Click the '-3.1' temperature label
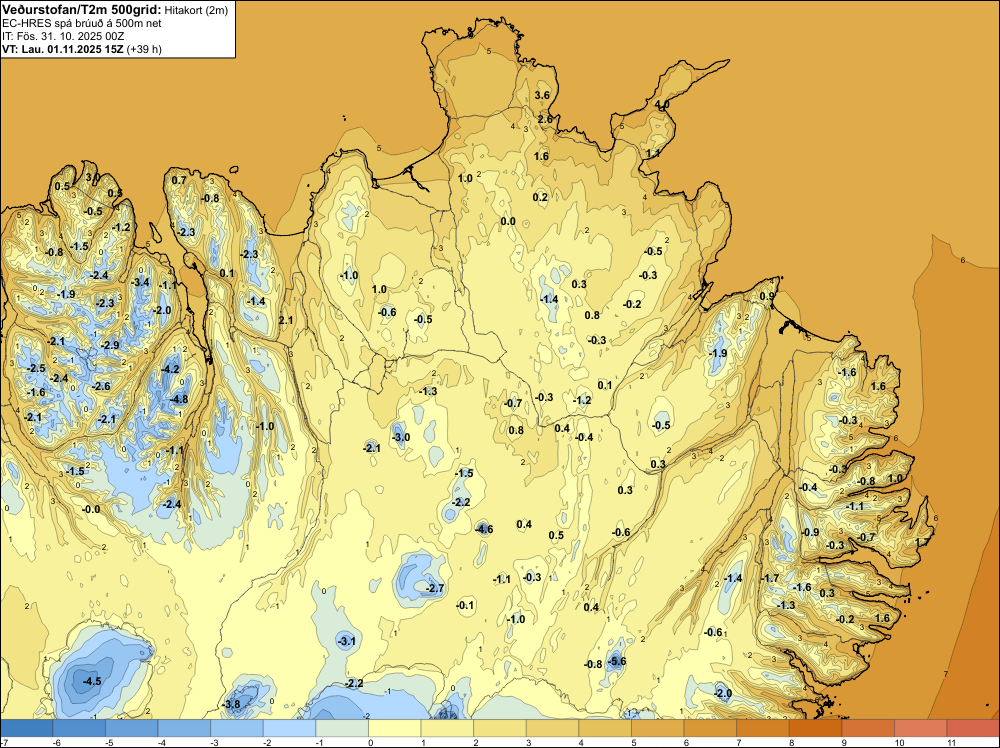The height and width of the screenshot is (748, 1000). click(x=346, y=642)
